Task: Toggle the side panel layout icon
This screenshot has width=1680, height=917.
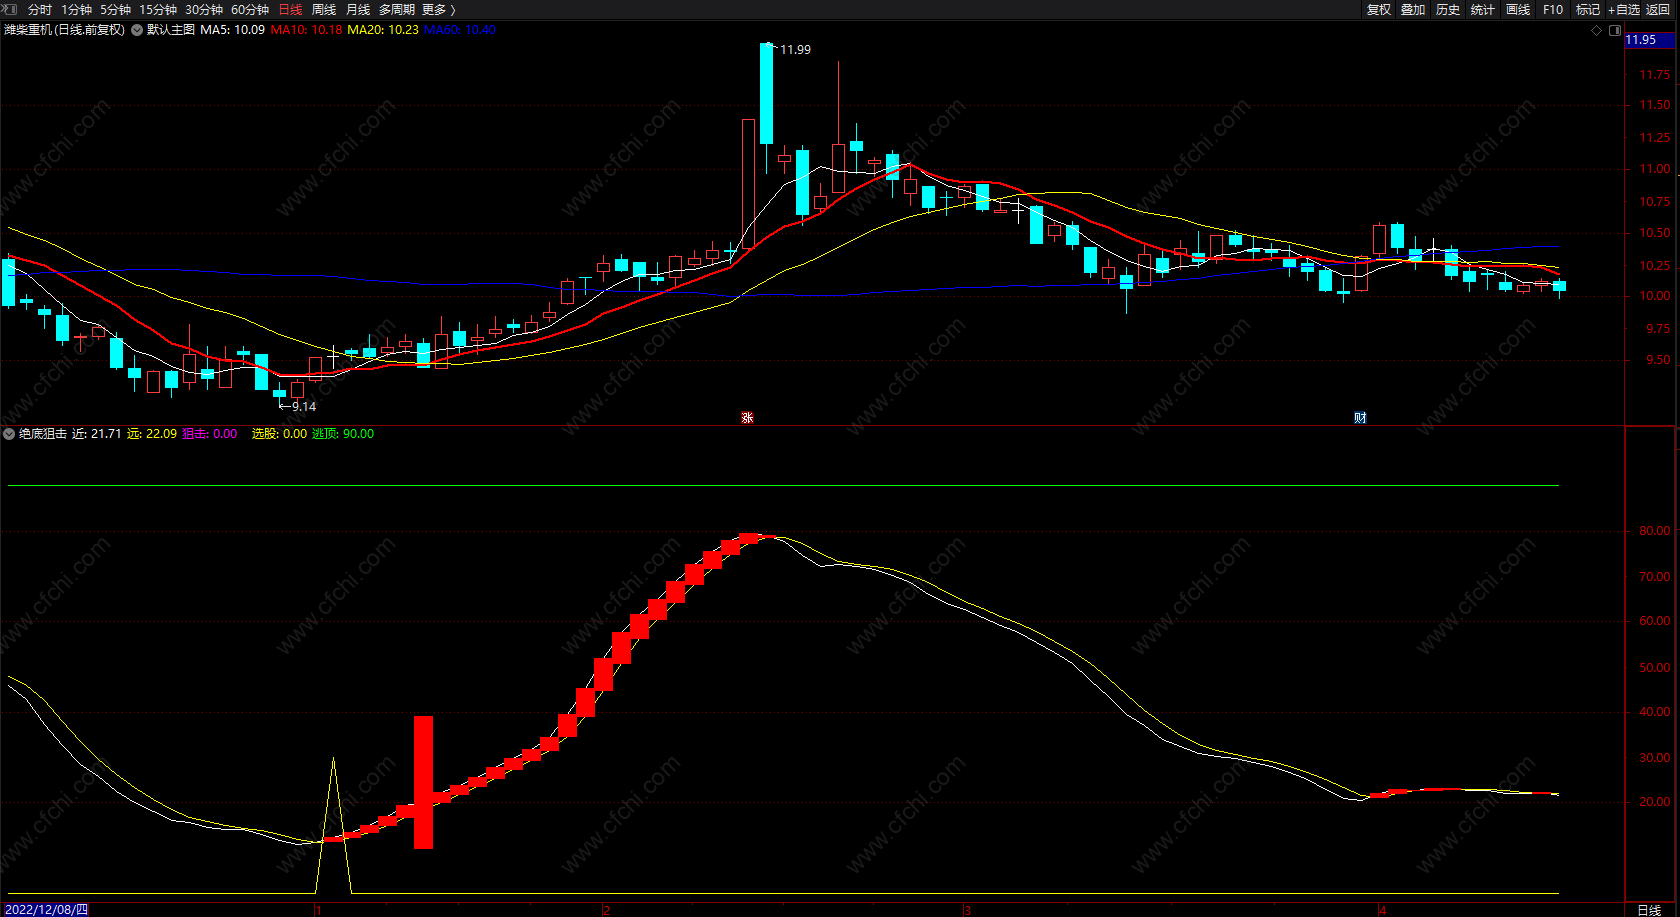Action: coord(1614,30)
